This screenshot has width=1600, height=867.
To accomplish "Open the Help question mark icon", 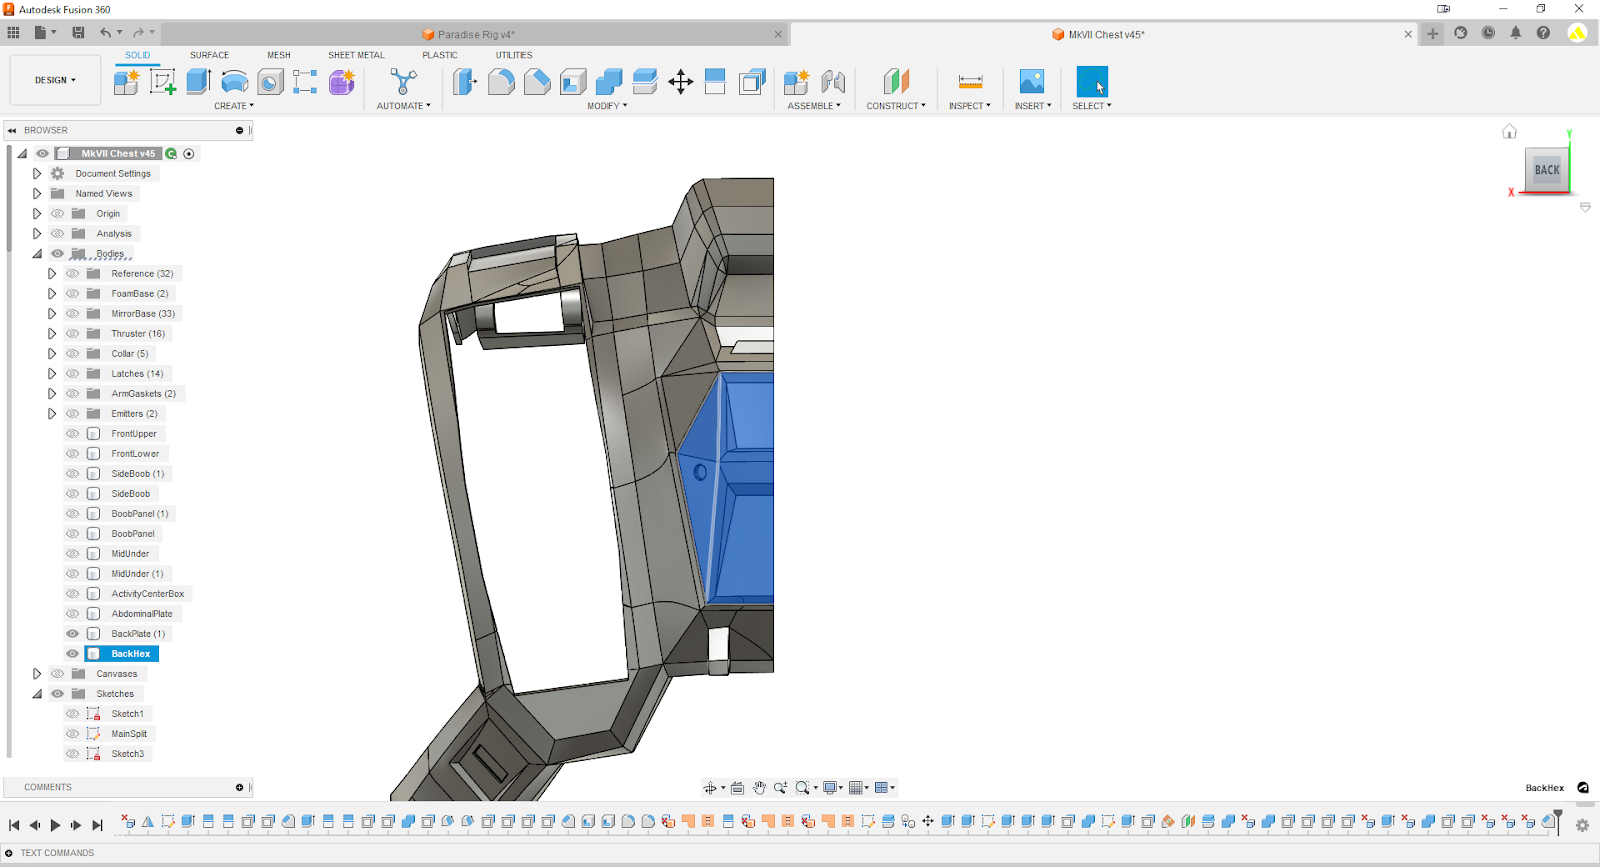I will coord(1544,33).
